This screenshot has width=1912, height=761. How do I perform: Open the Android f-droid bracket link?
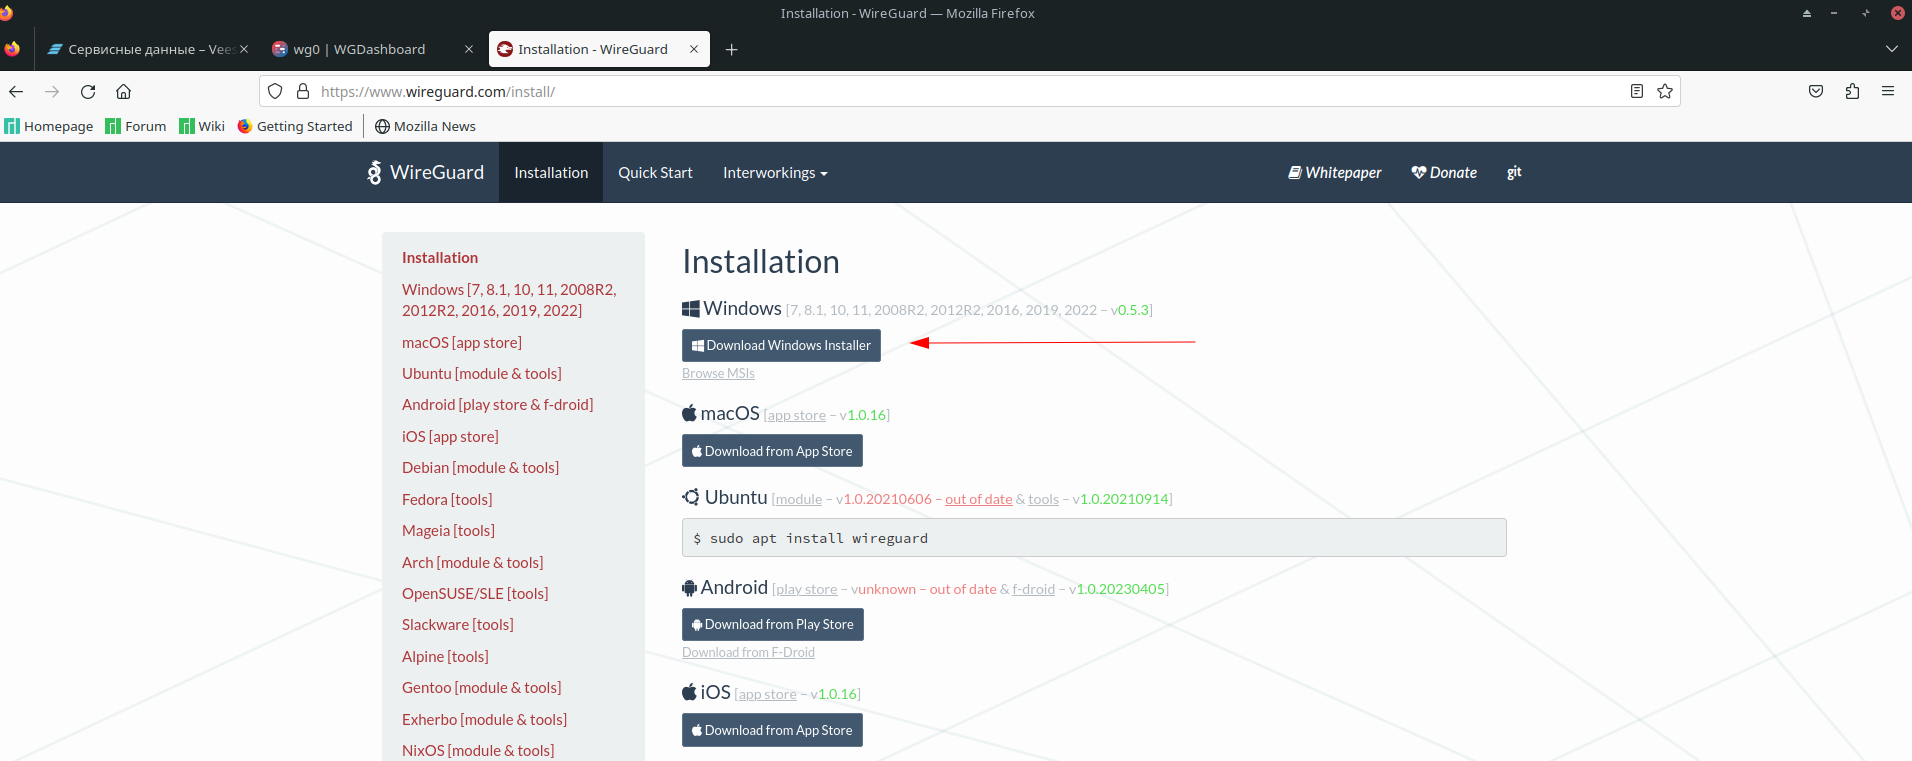pyautogui.click(x=1033, y=589)
